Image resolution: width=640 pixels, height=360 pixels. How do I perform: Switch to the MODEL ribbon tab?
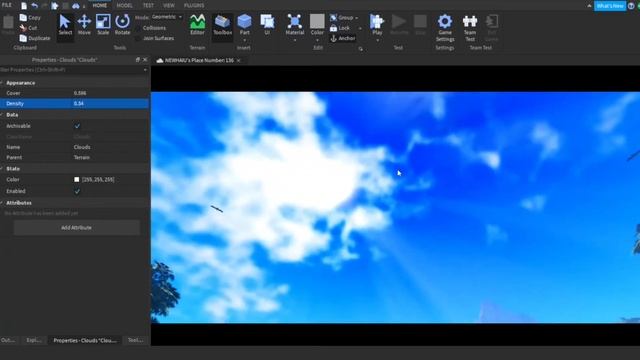pyautogui.click(x=124, y=5)
